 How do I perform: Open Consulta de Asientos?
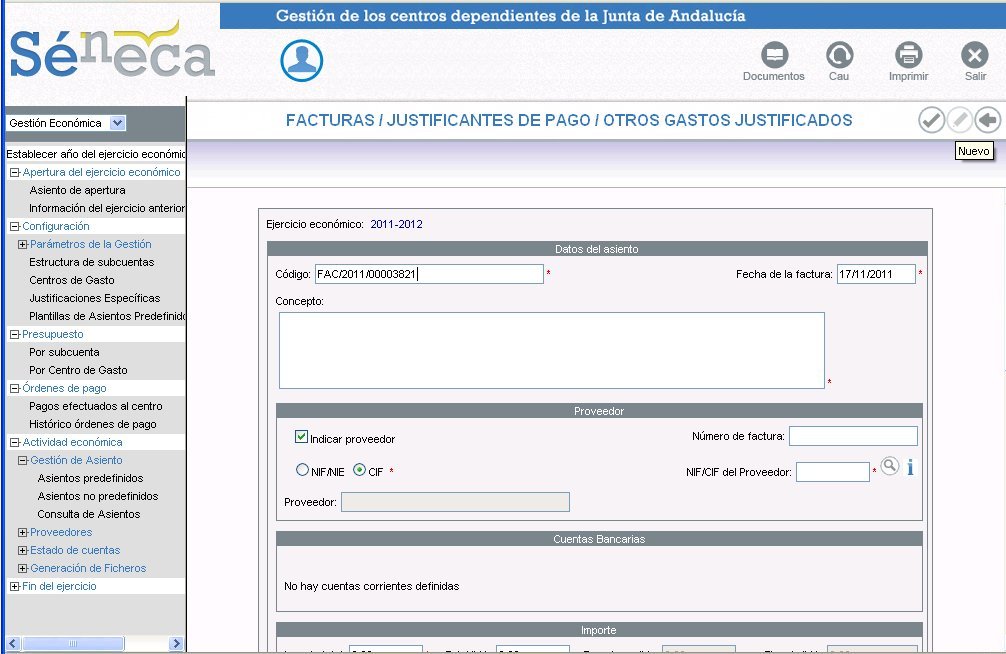(89, 513)
